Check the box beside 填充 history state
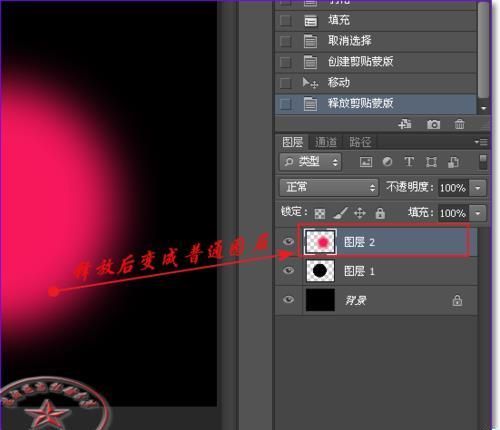The image size is (500, 430). click(x=286, y=21)
